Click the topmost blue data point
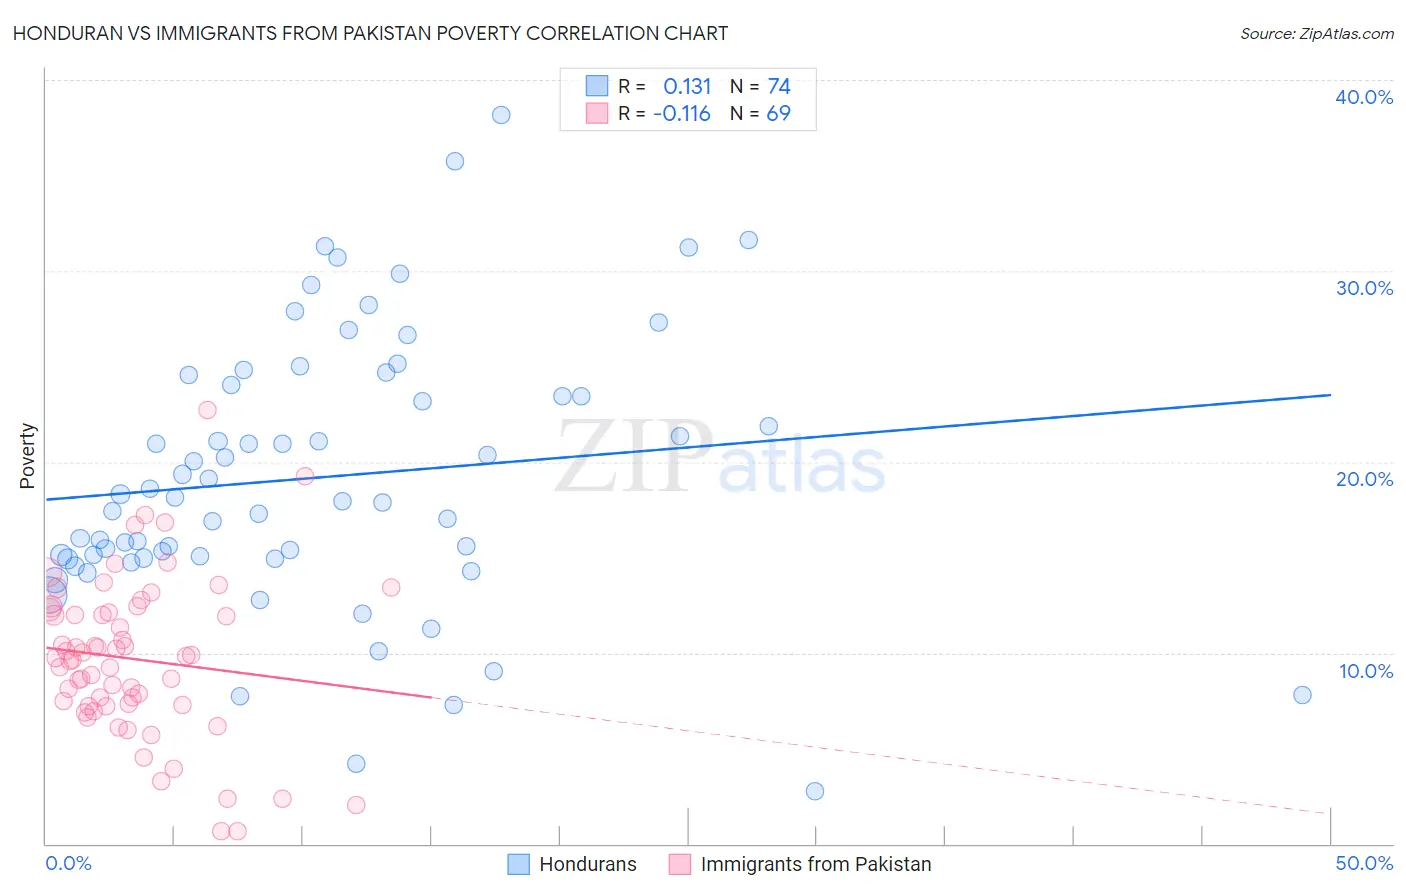1406x892 pixels. coord(501,115)
